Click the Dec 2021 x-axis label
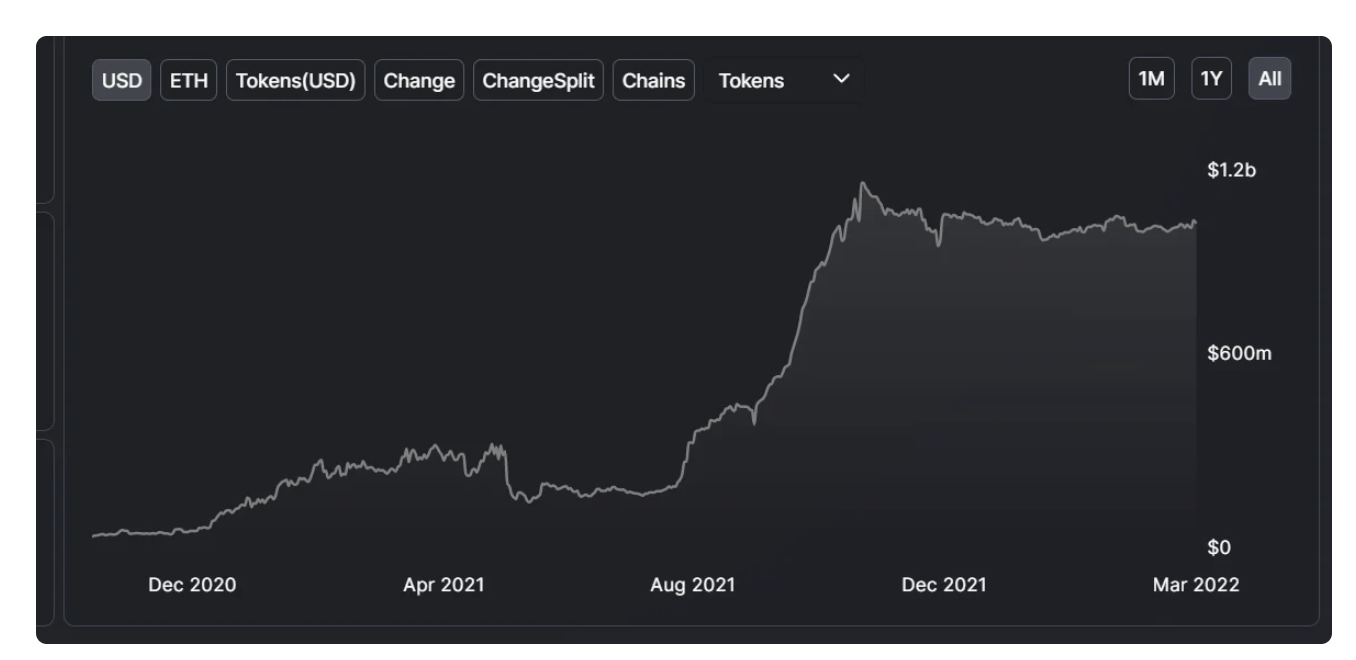The width and height of the screenshot is (1356, 660). [x=944, y=585]
